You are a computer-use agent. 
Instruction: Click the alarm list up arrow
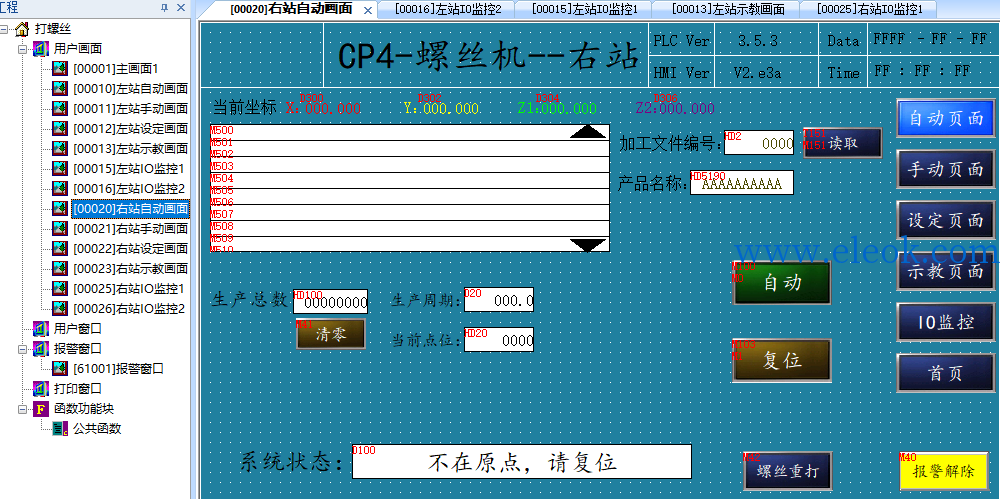tap(587, 131)
